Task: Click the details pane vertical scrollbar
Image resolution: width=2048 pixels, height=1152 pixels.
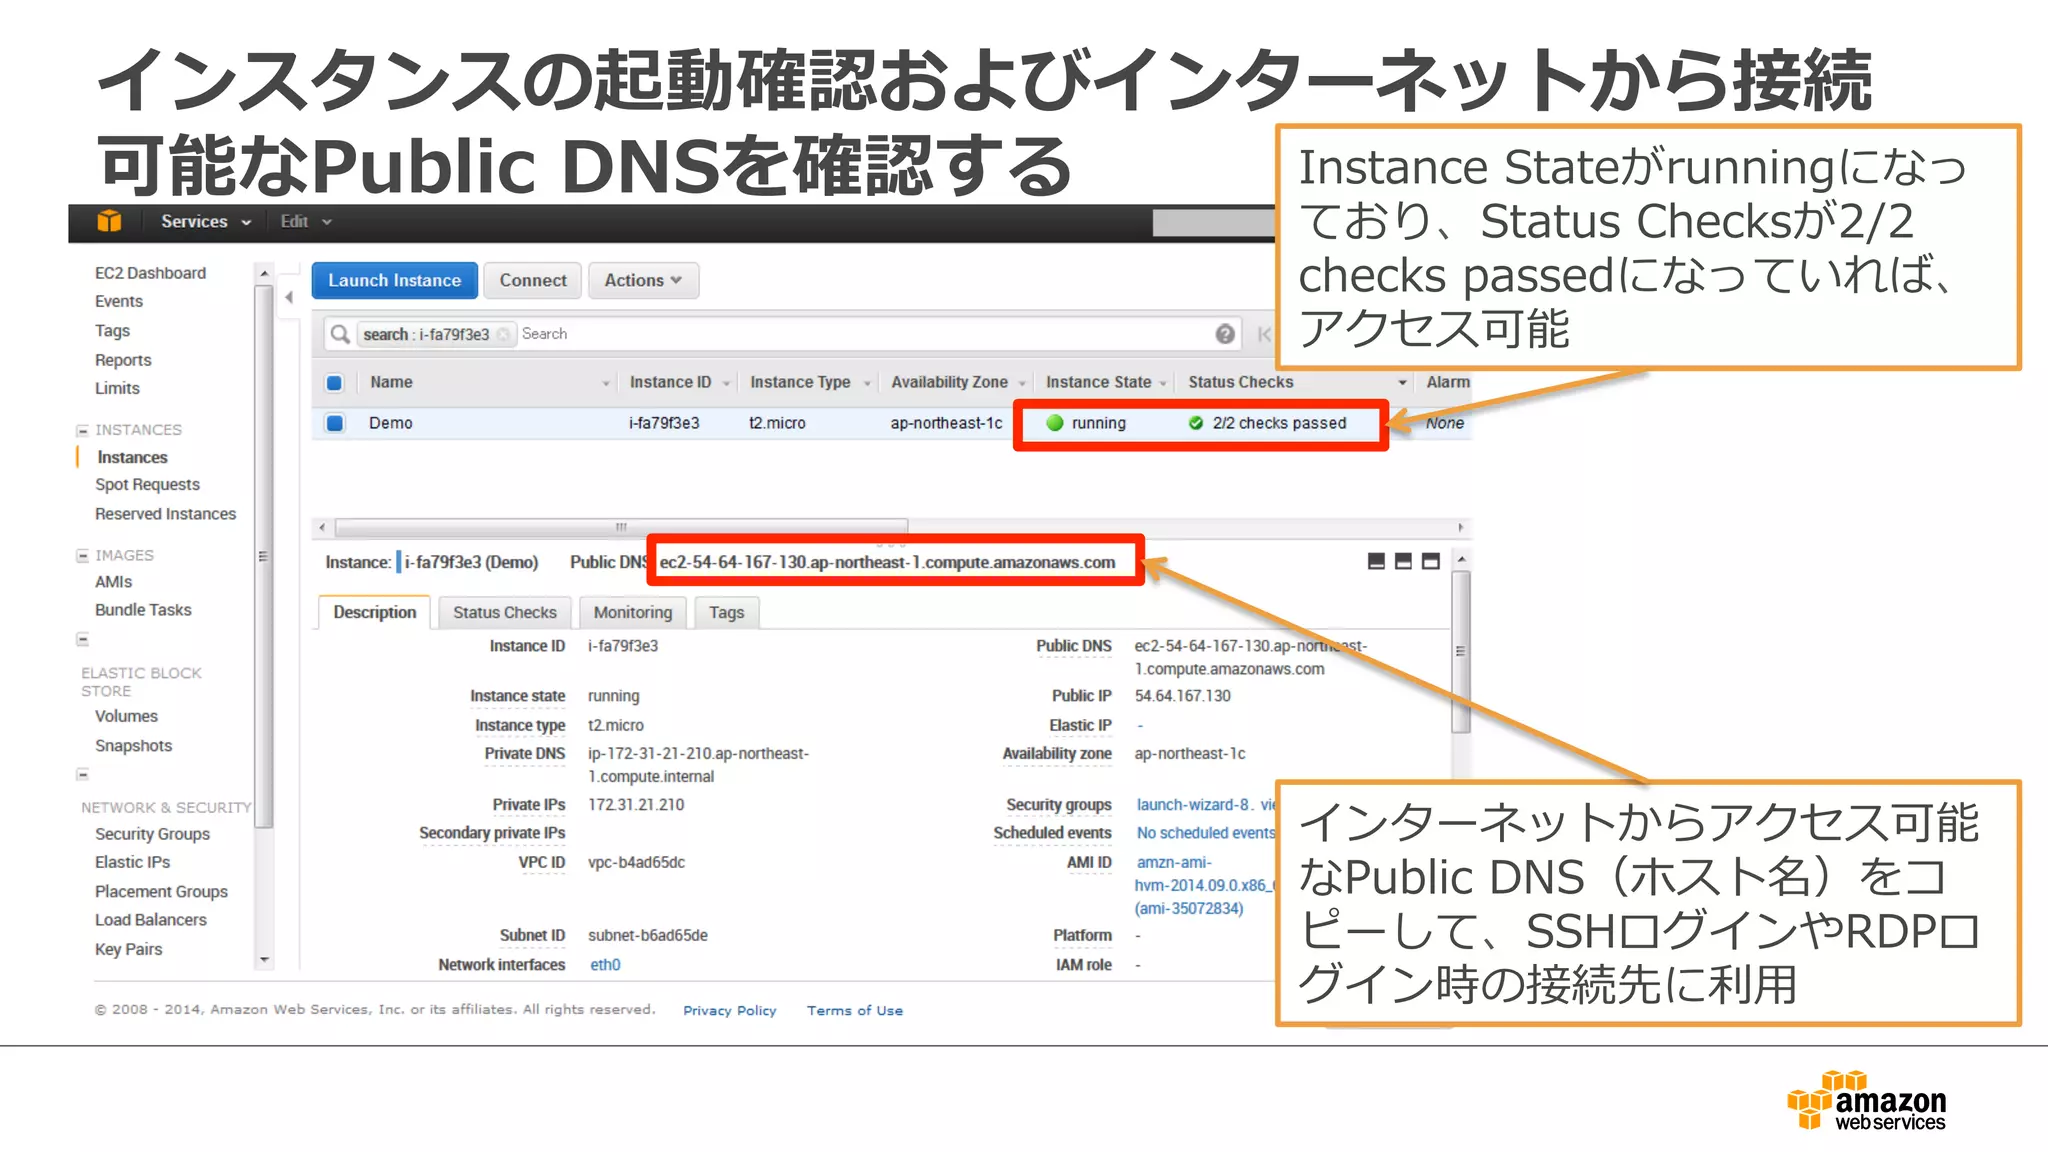Action: pyautogui.click(x=1461, y=652)
